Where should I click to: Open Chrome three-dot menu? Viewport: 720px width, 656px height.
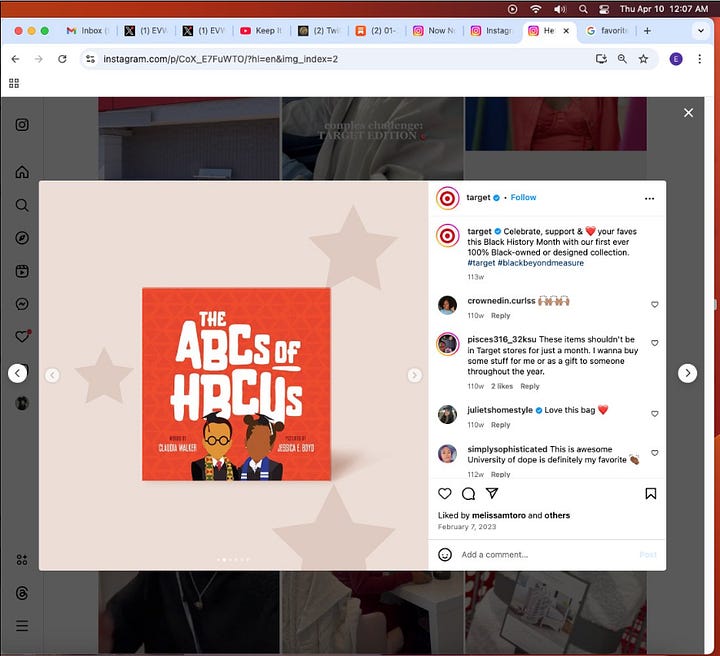pos(699,59)
